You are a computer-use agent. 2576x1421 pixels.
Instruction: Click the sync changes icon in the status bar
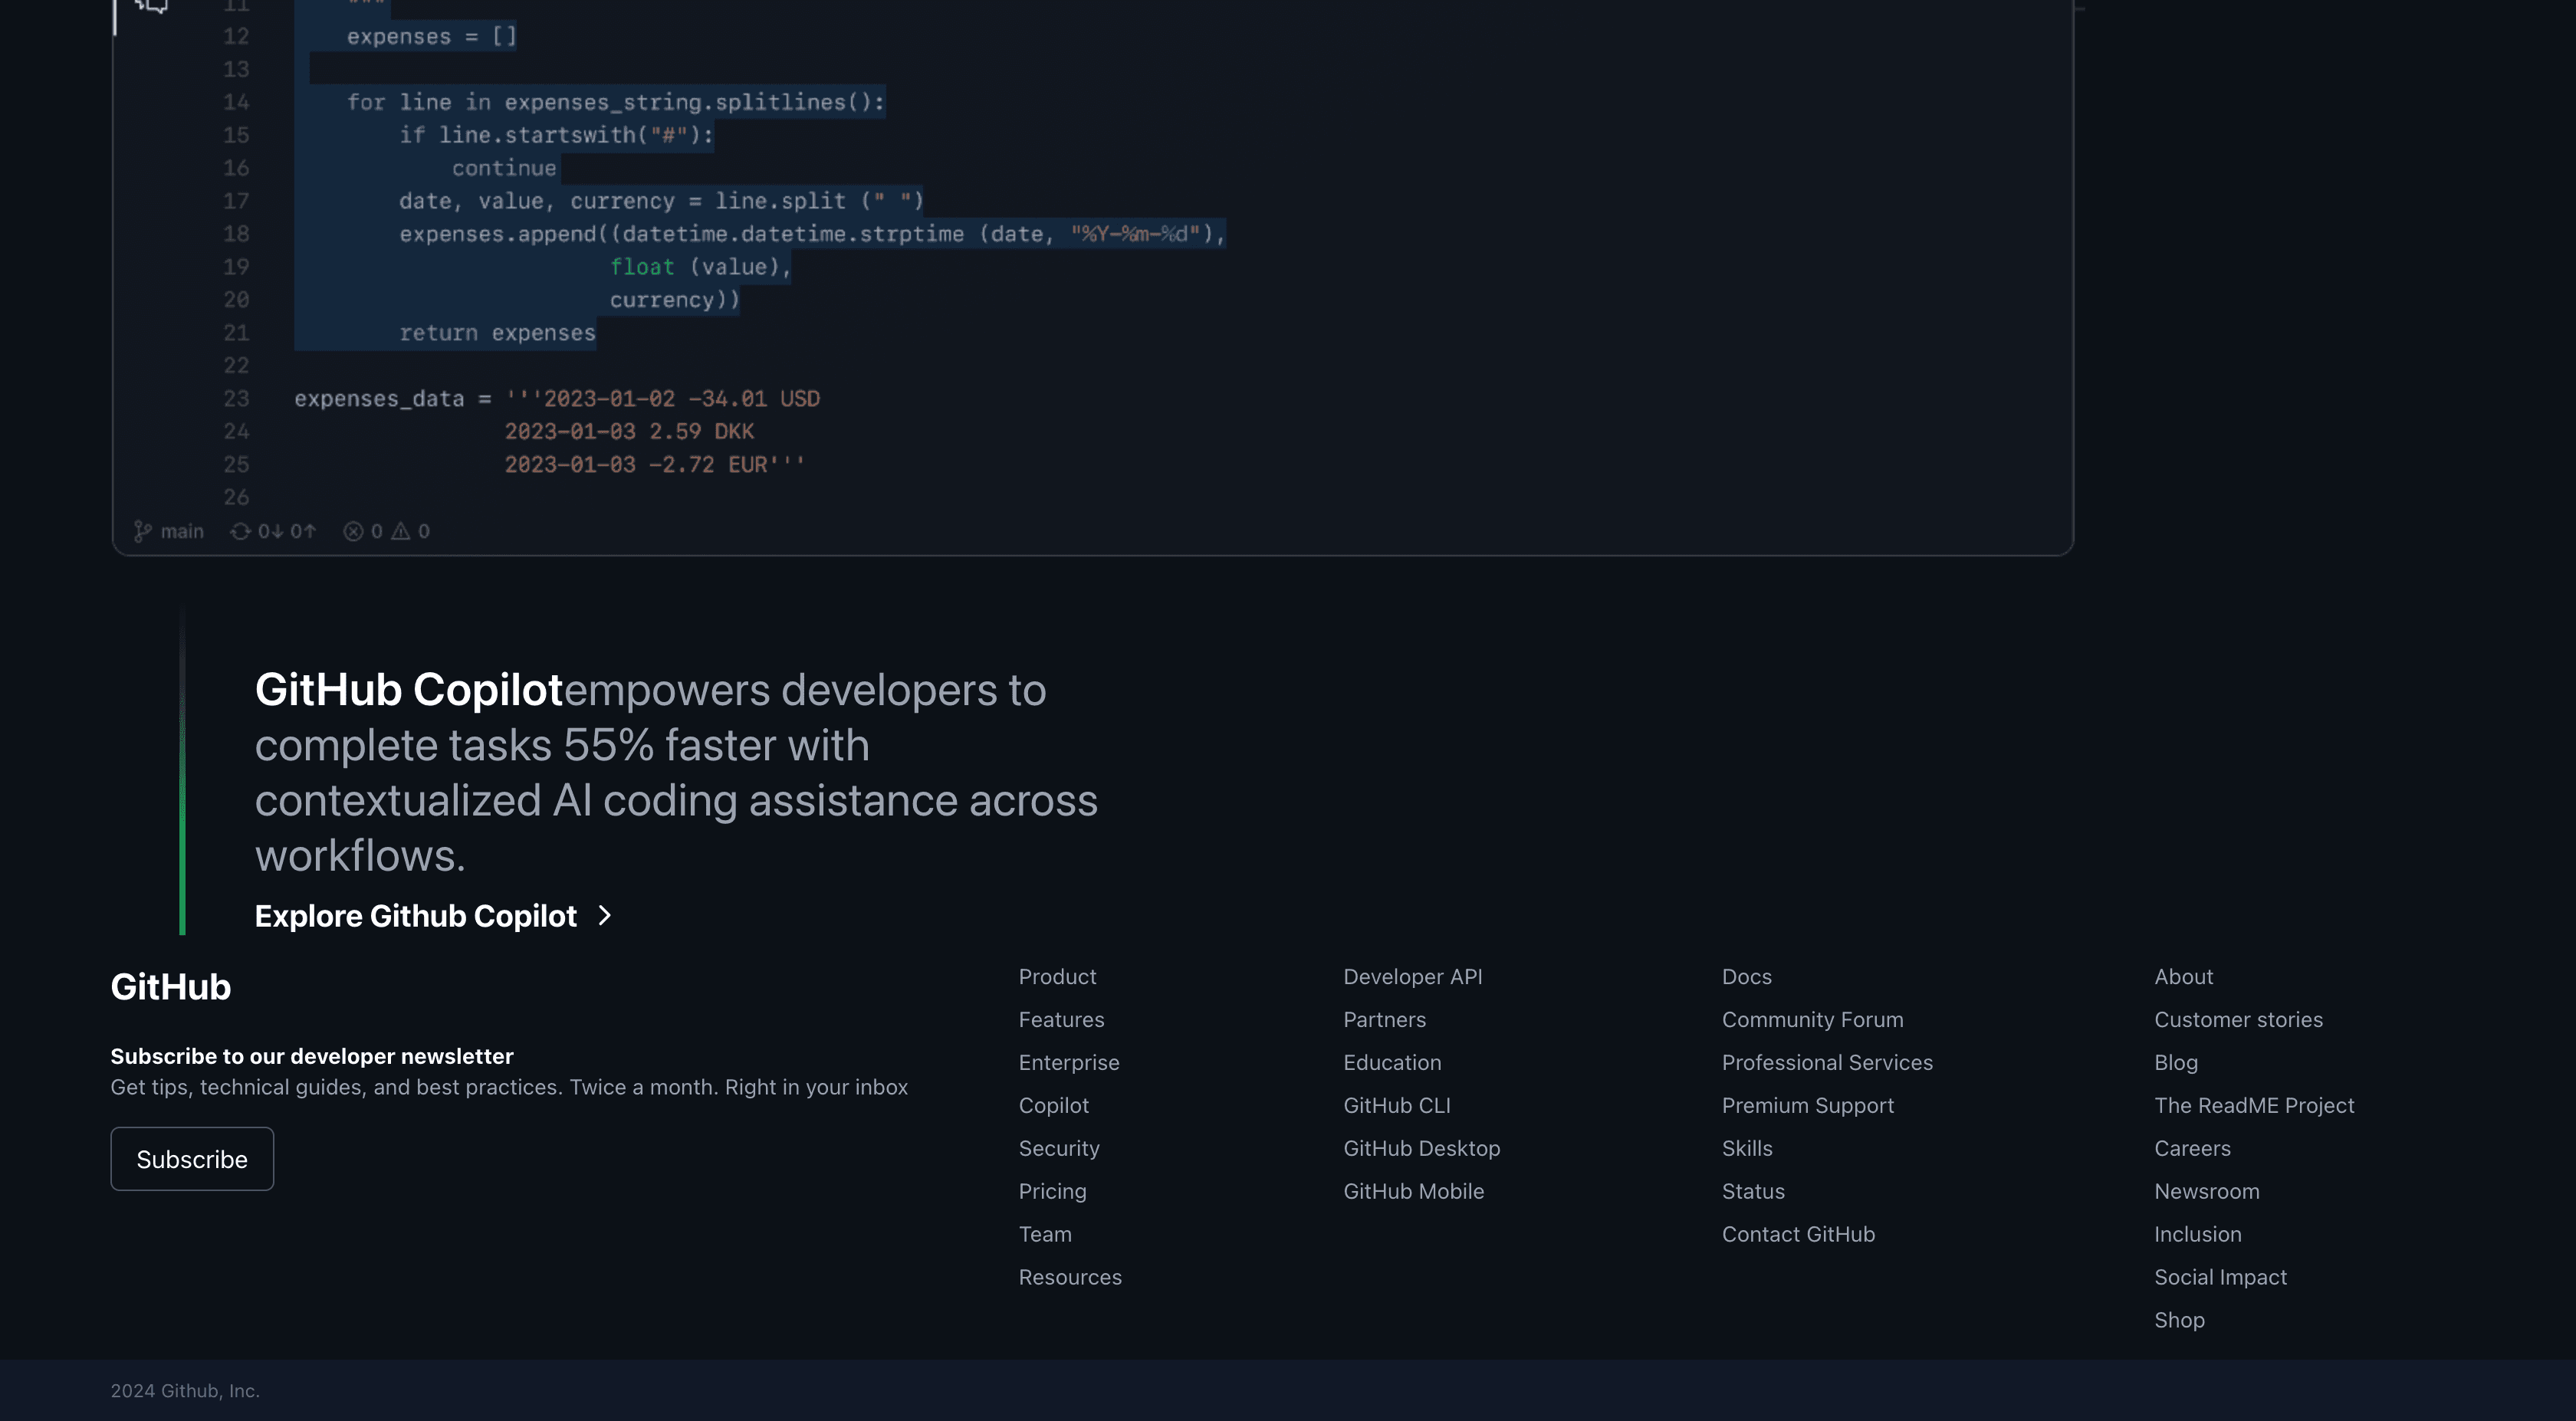pos(240,531)
